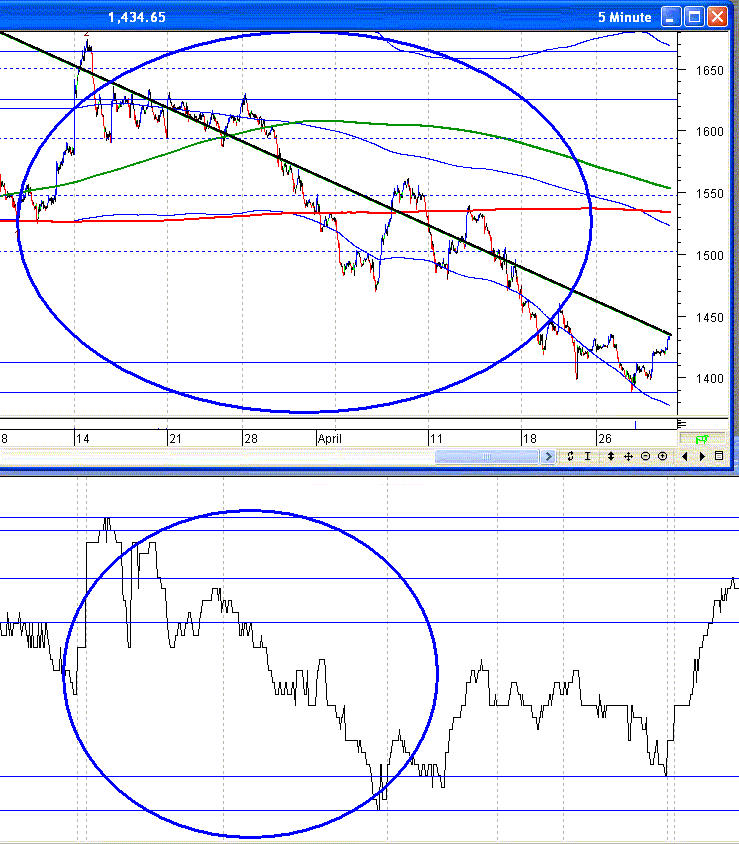Click the vertical scale arrows icon
The width and height of the screenshot is (739, 844).
point(609,456)
